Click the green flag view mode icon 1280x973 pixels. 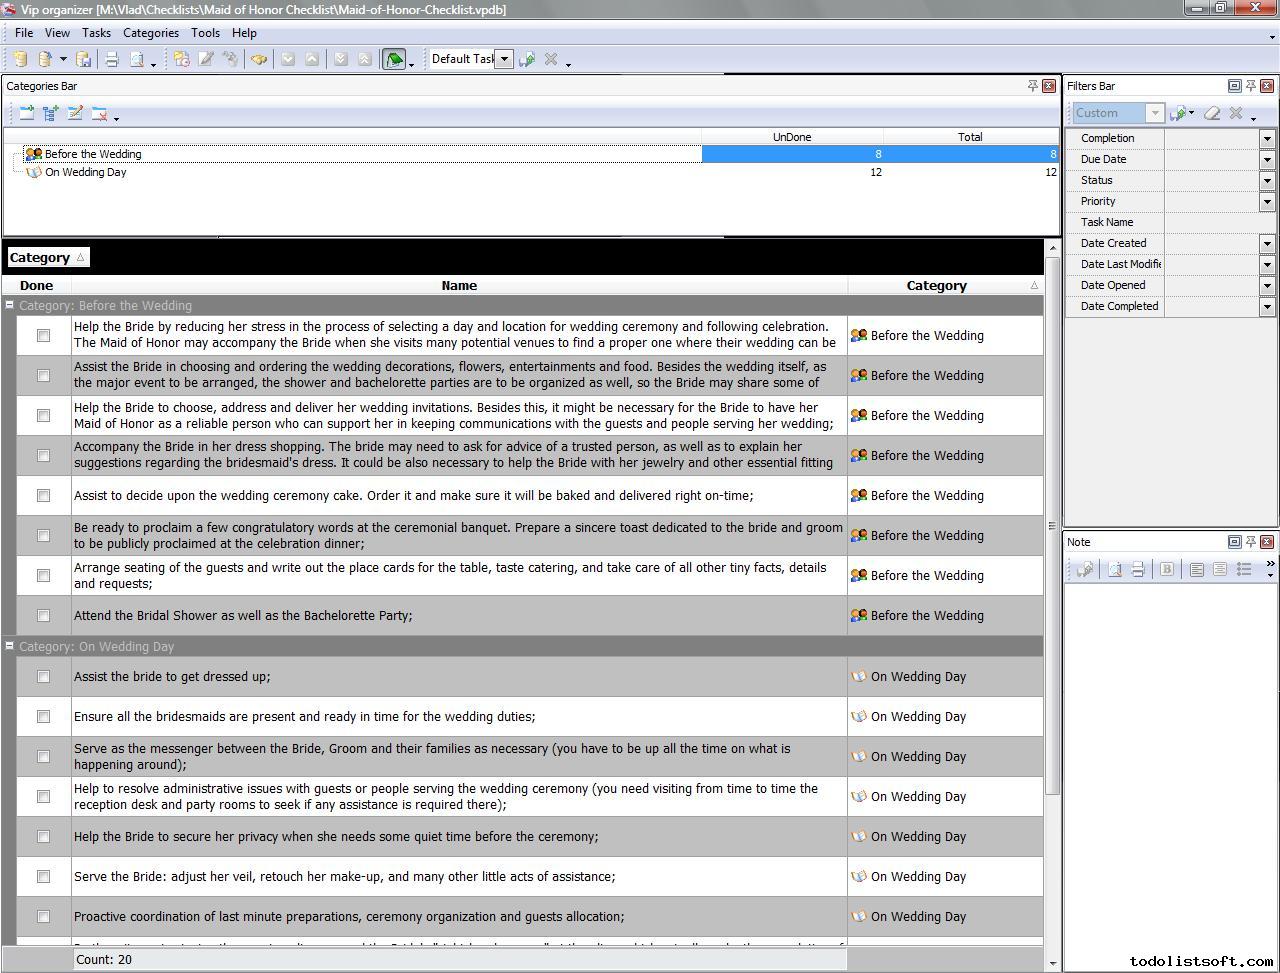point(394,59)
